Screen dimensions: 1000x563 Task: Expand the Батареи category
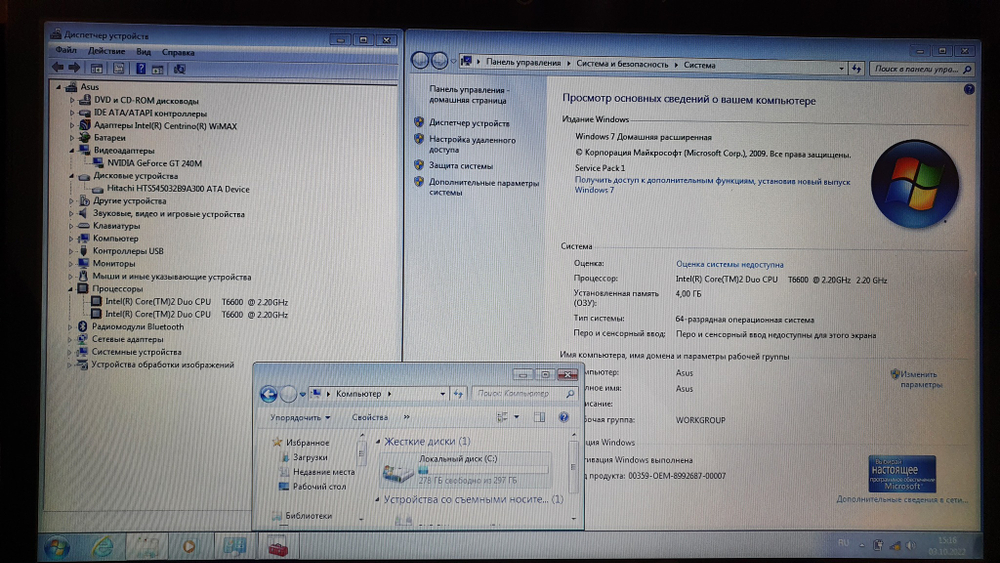pyautogui.click(x=72, y=138)
